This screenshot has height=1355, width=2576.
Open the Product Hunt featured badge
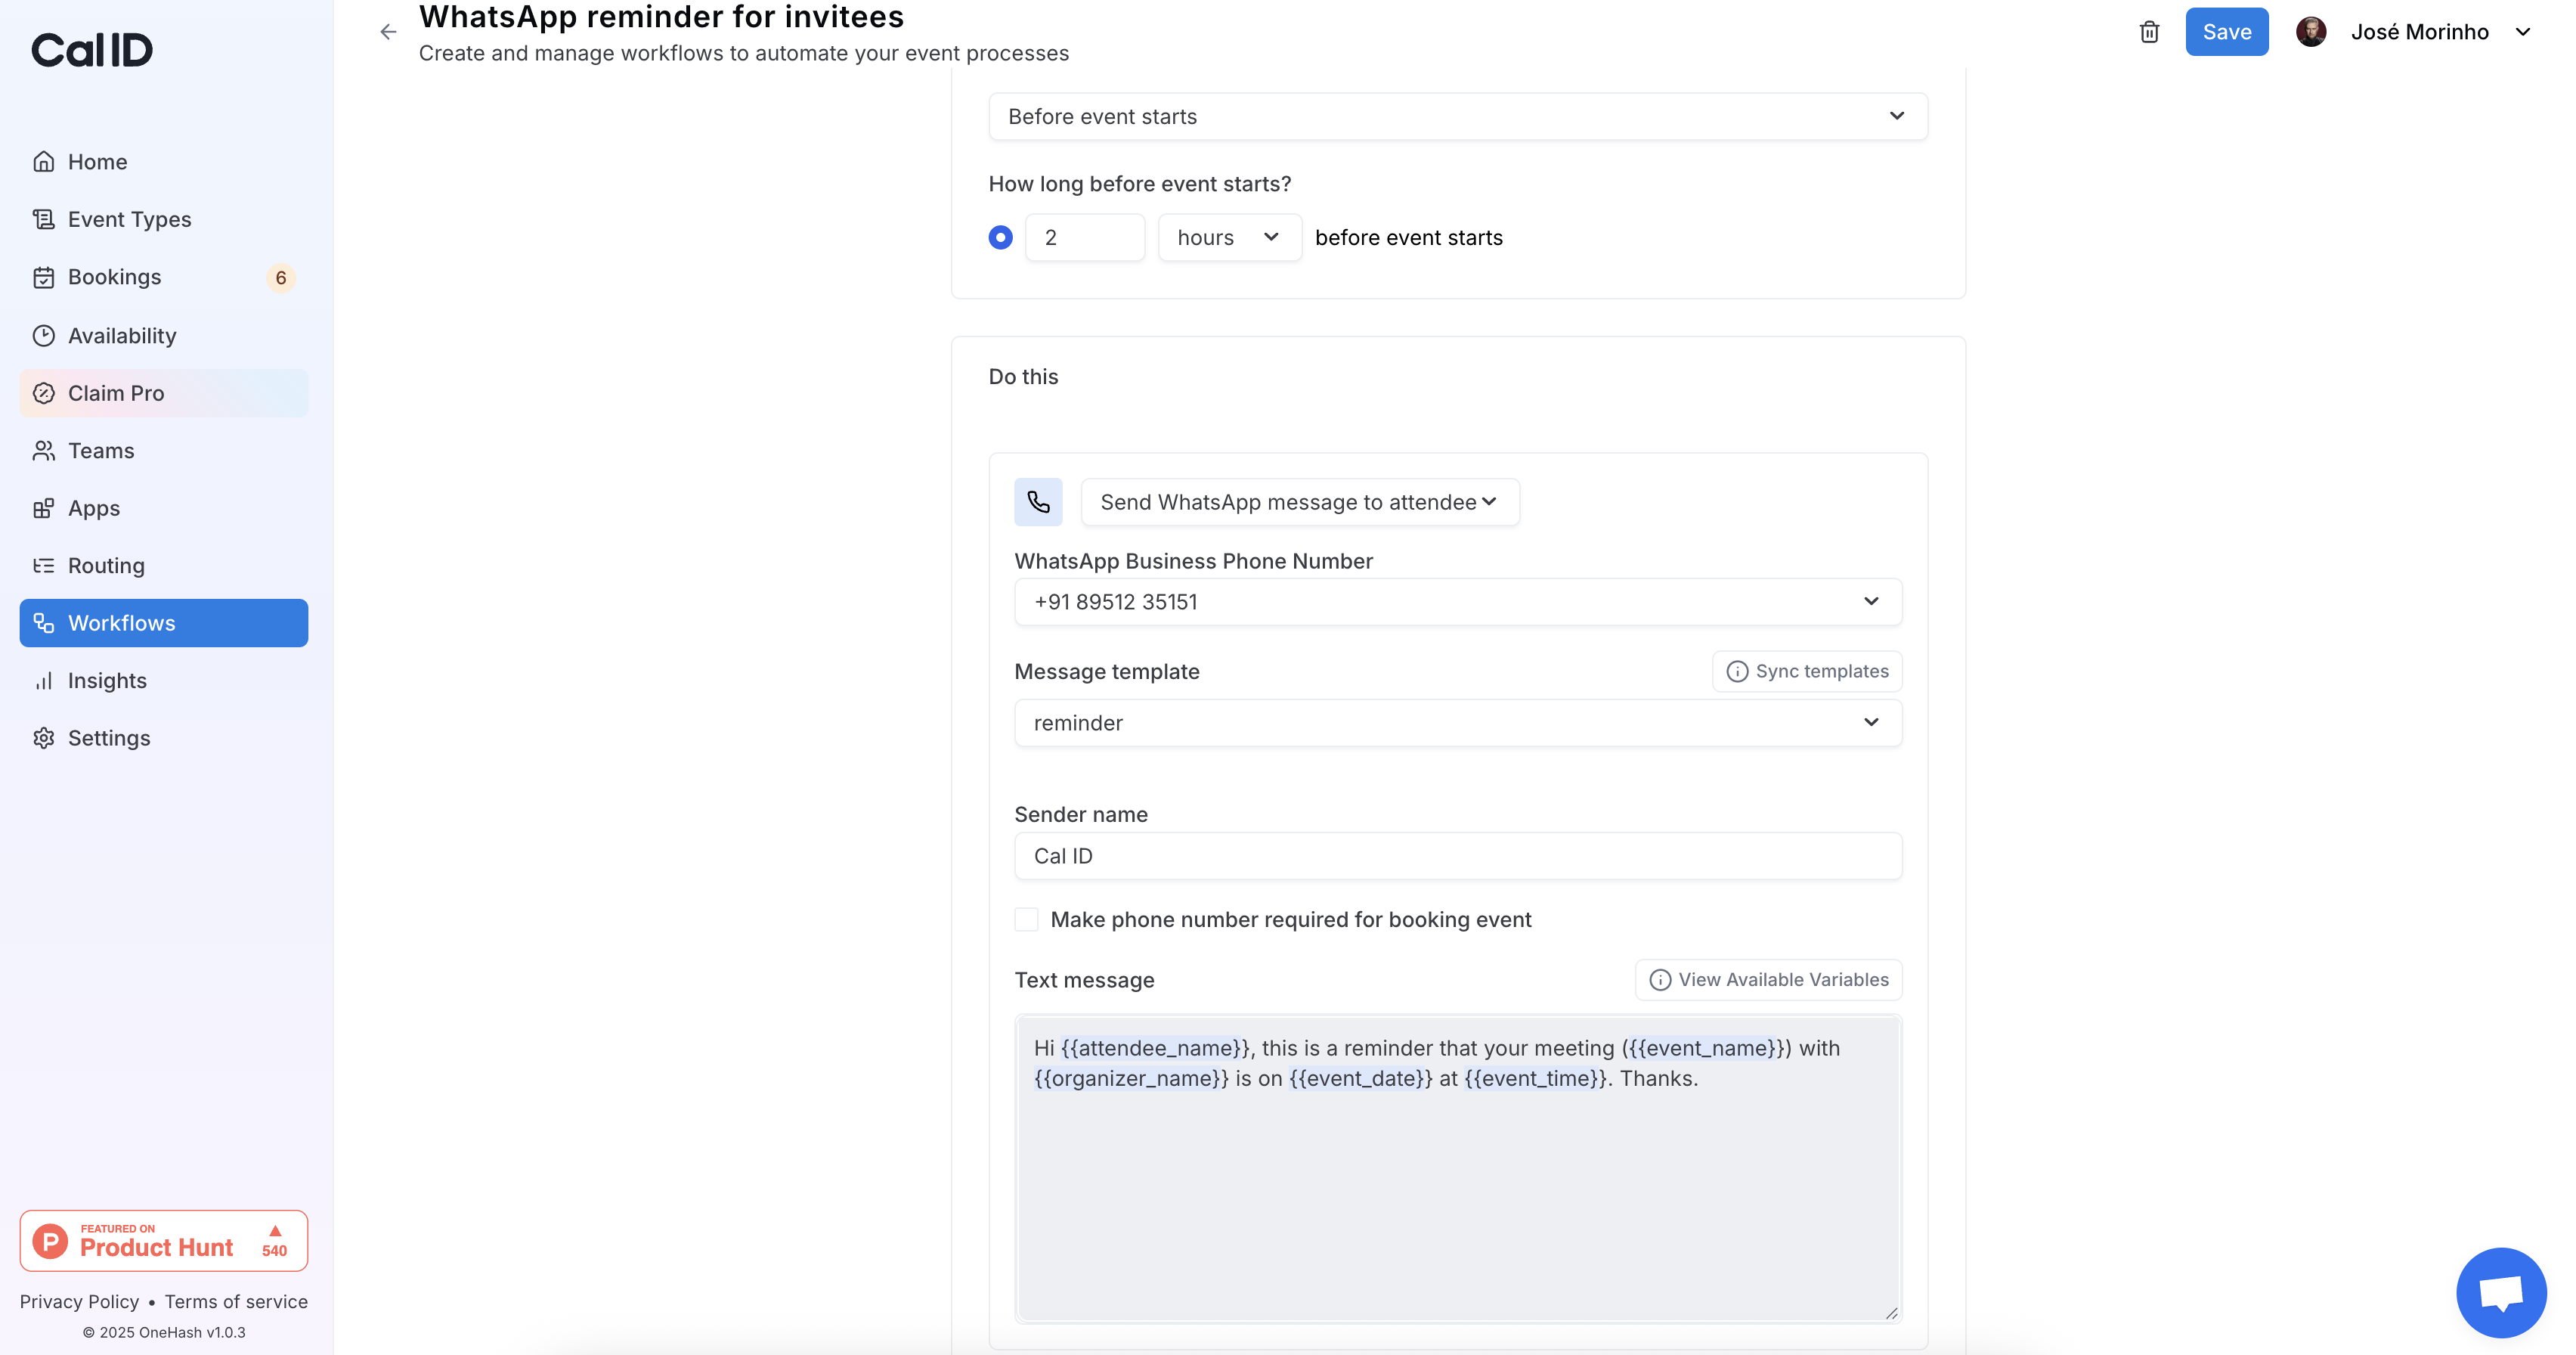coord(164,1241)
